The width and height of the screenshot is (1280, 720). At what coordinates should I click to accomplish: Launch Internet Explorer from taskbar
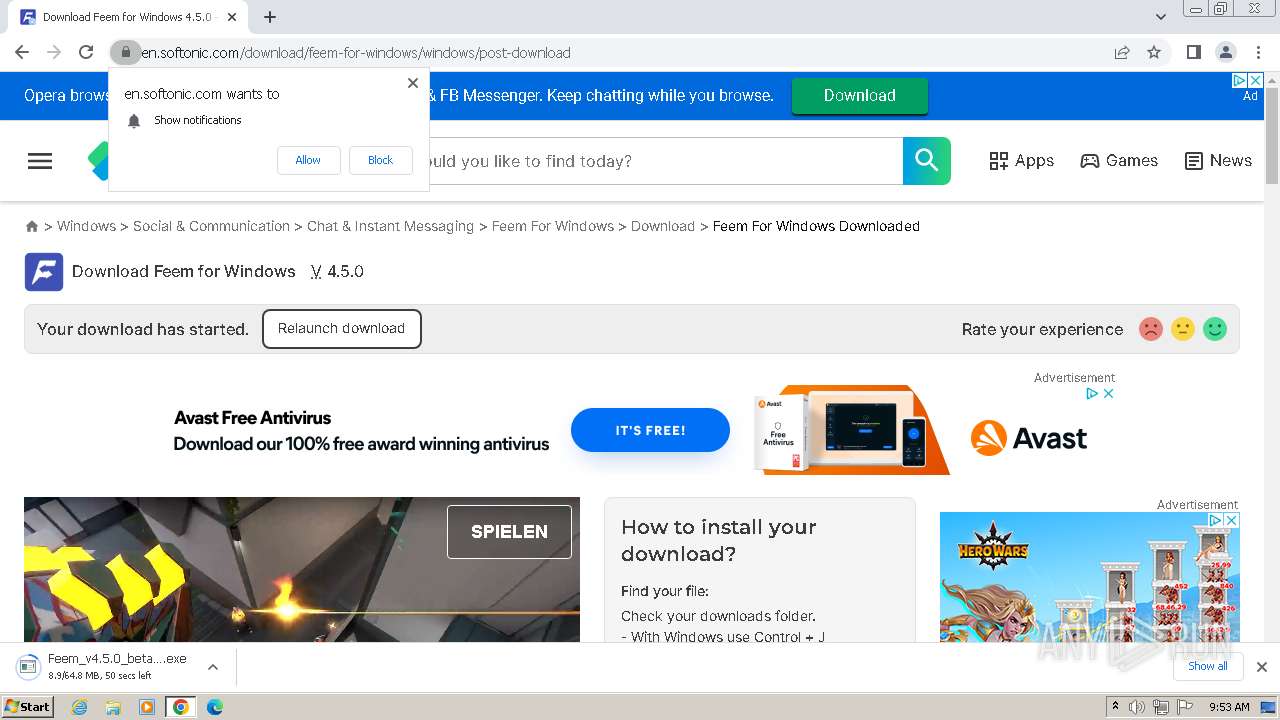point(80,707)
